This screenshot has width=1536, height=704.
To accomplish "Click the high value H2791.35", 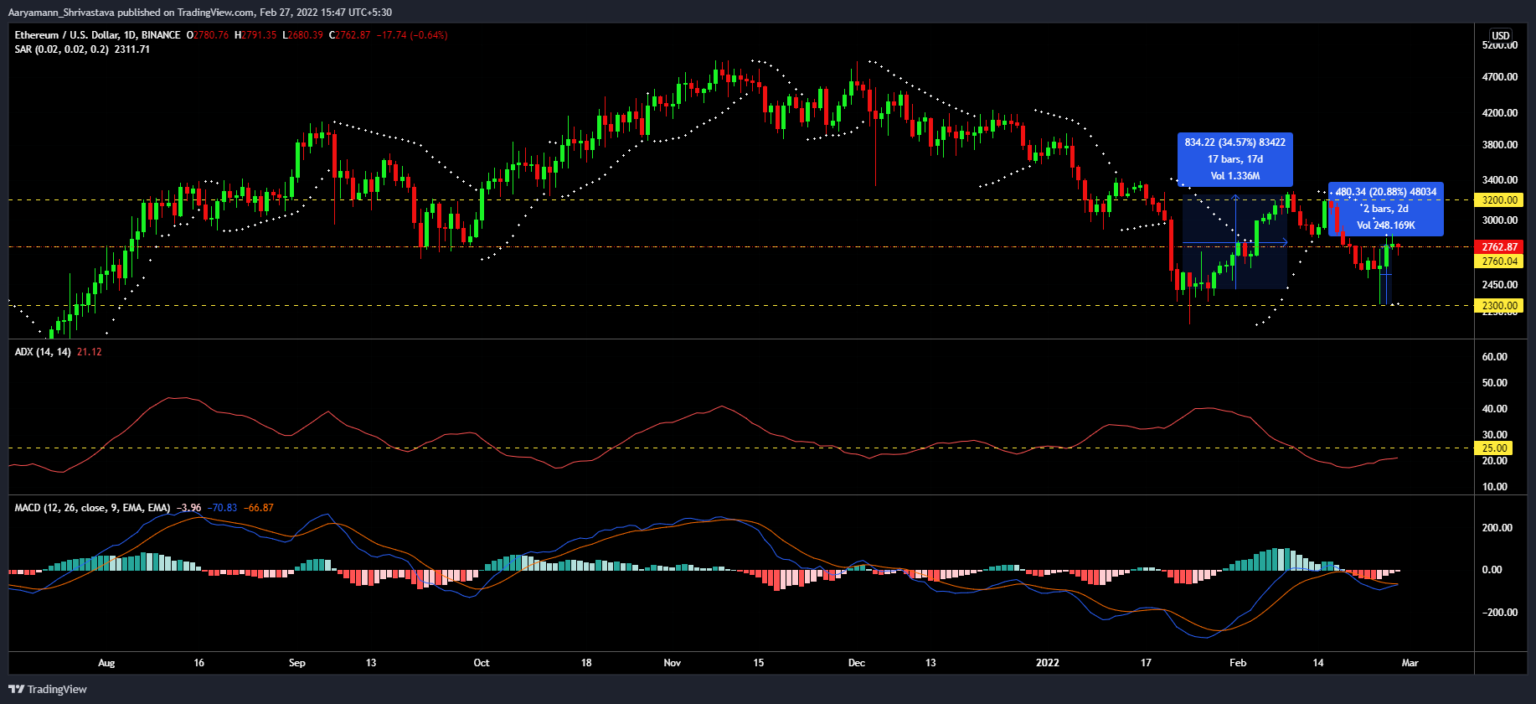I will [254, 35].
